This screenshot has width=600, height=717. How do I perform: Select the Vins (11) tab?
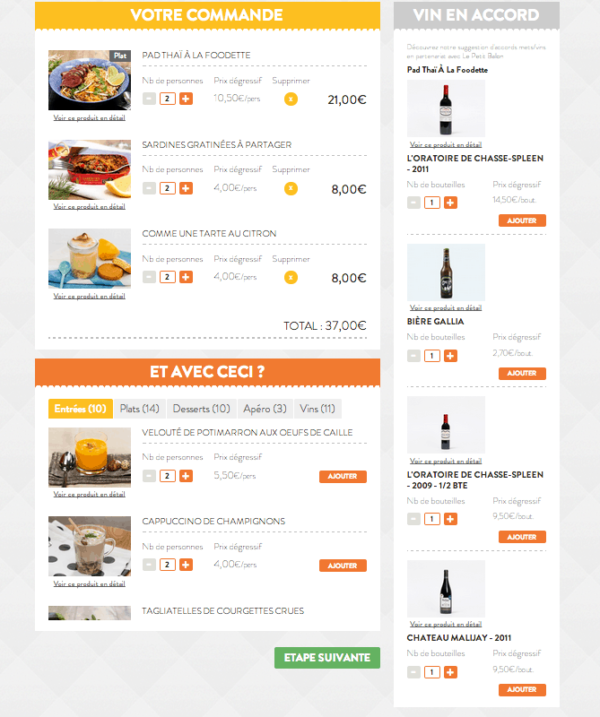(317, 409)
